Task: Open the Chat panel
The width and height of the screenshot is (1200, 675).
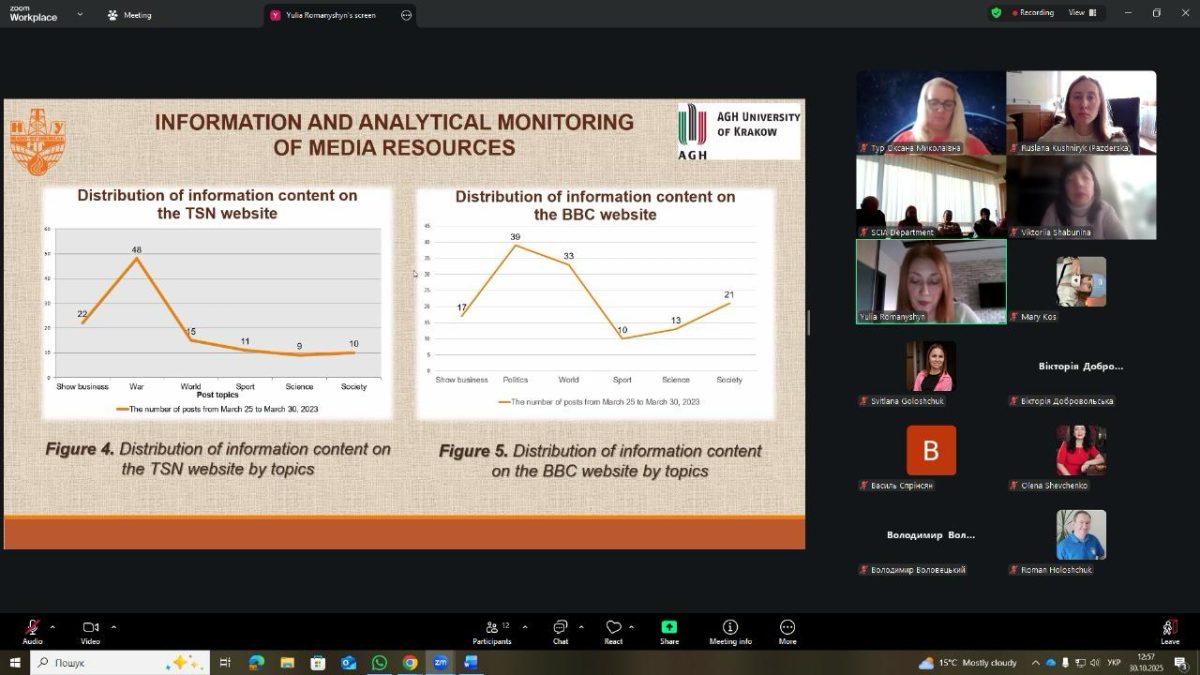Action: point(560,631)
